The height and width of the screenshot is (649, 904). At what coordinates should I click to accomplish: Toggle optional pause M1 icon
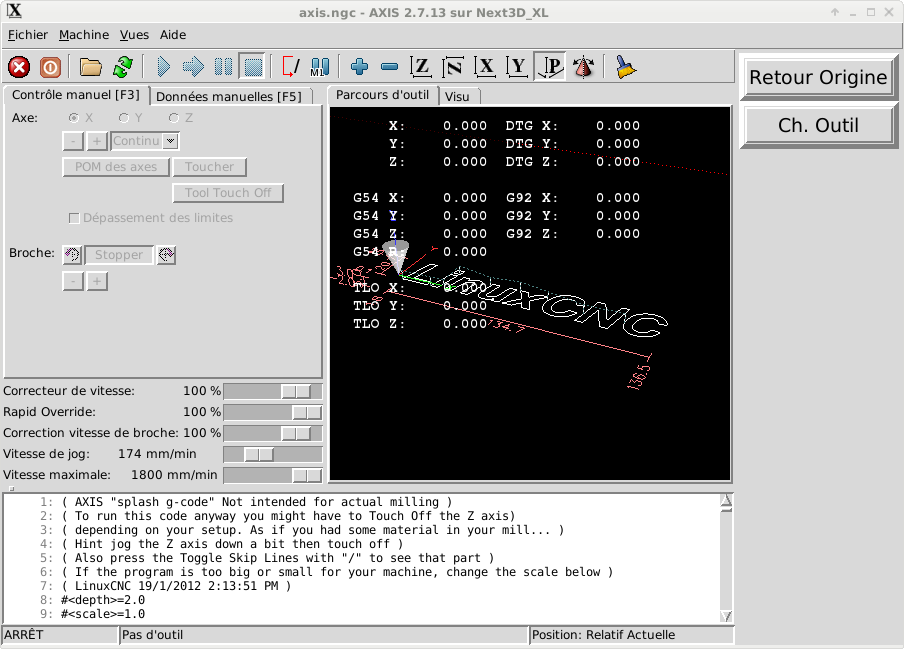[320, 67]
